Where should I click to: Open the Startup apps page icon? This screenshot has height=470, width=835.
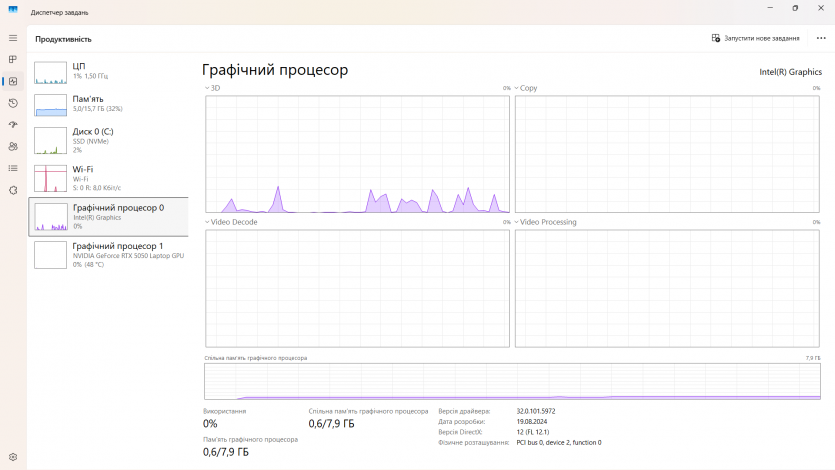click(x=13, y=125)
